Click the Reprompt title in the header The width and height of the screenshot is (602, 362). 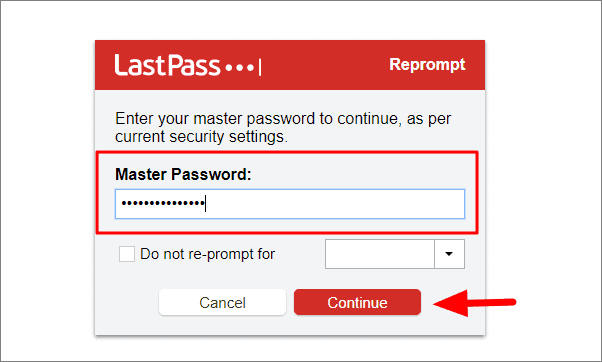(x=427, y=64)
